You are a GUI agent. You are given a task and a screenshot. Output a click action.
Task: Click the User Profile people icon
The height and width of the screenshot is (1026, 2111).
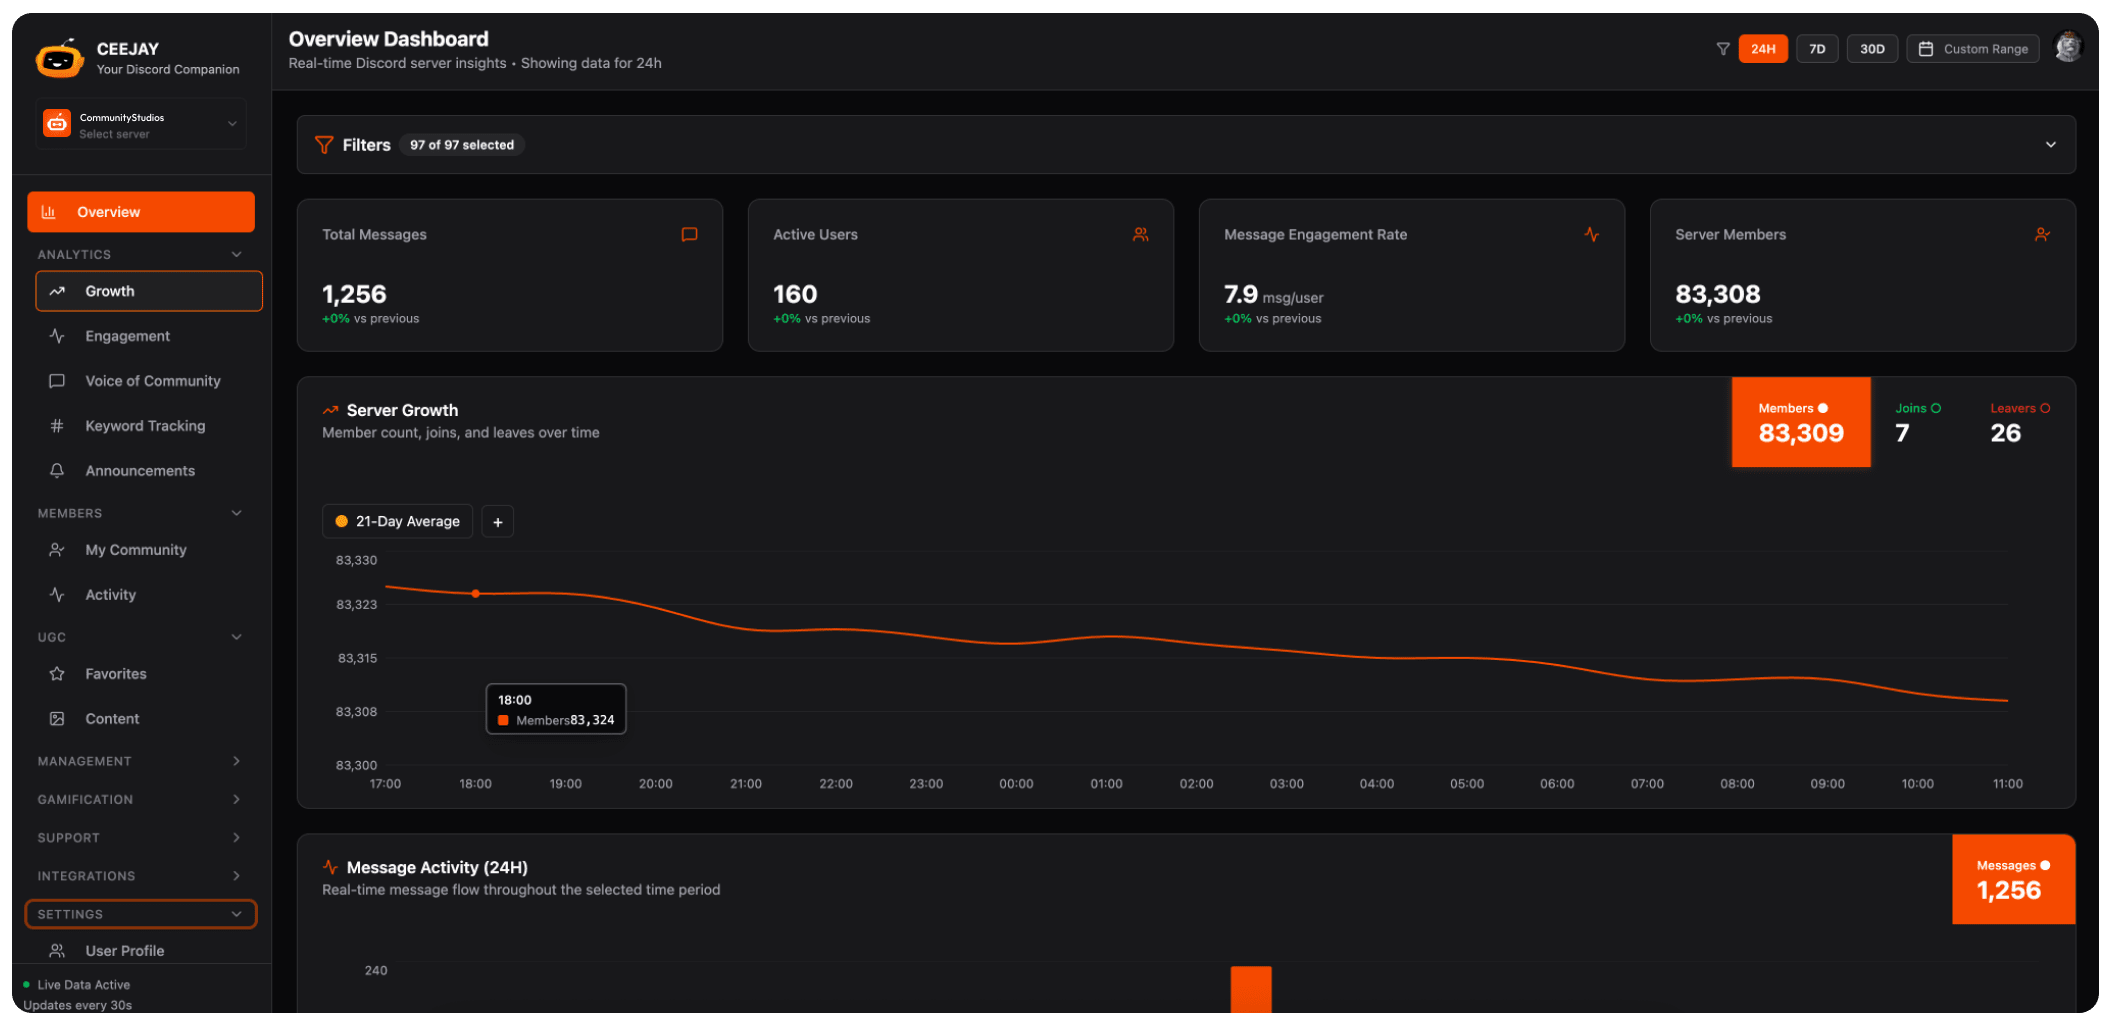(57, 951)
